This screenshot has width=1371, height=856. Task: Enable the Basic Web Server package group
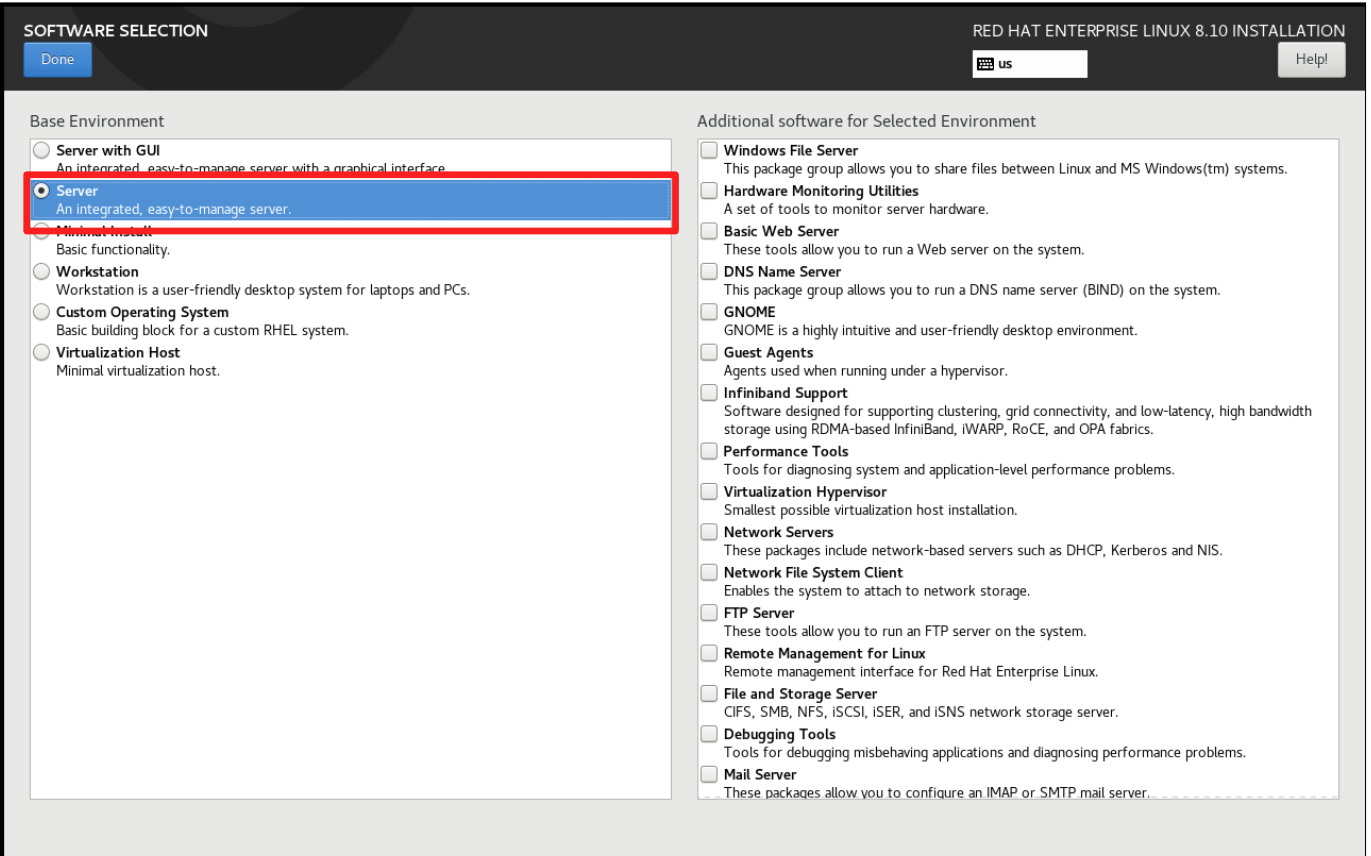click(709, 230)
